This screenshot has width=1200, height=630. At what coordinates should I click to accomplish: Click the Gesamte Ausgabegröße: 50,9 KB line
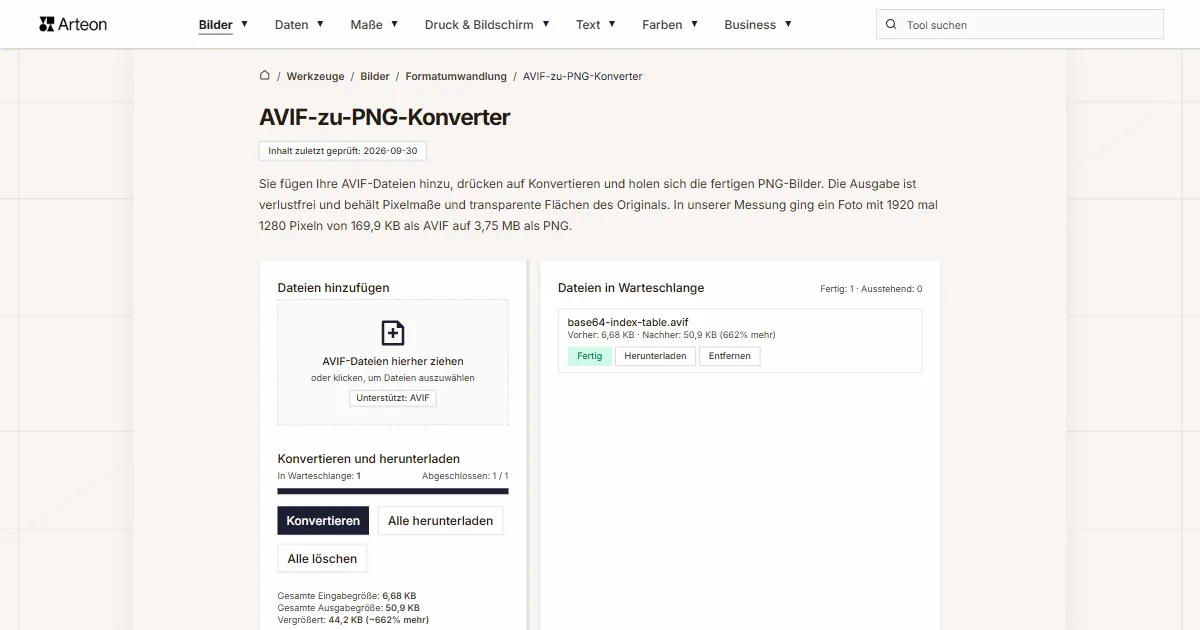tap(348, 608)
